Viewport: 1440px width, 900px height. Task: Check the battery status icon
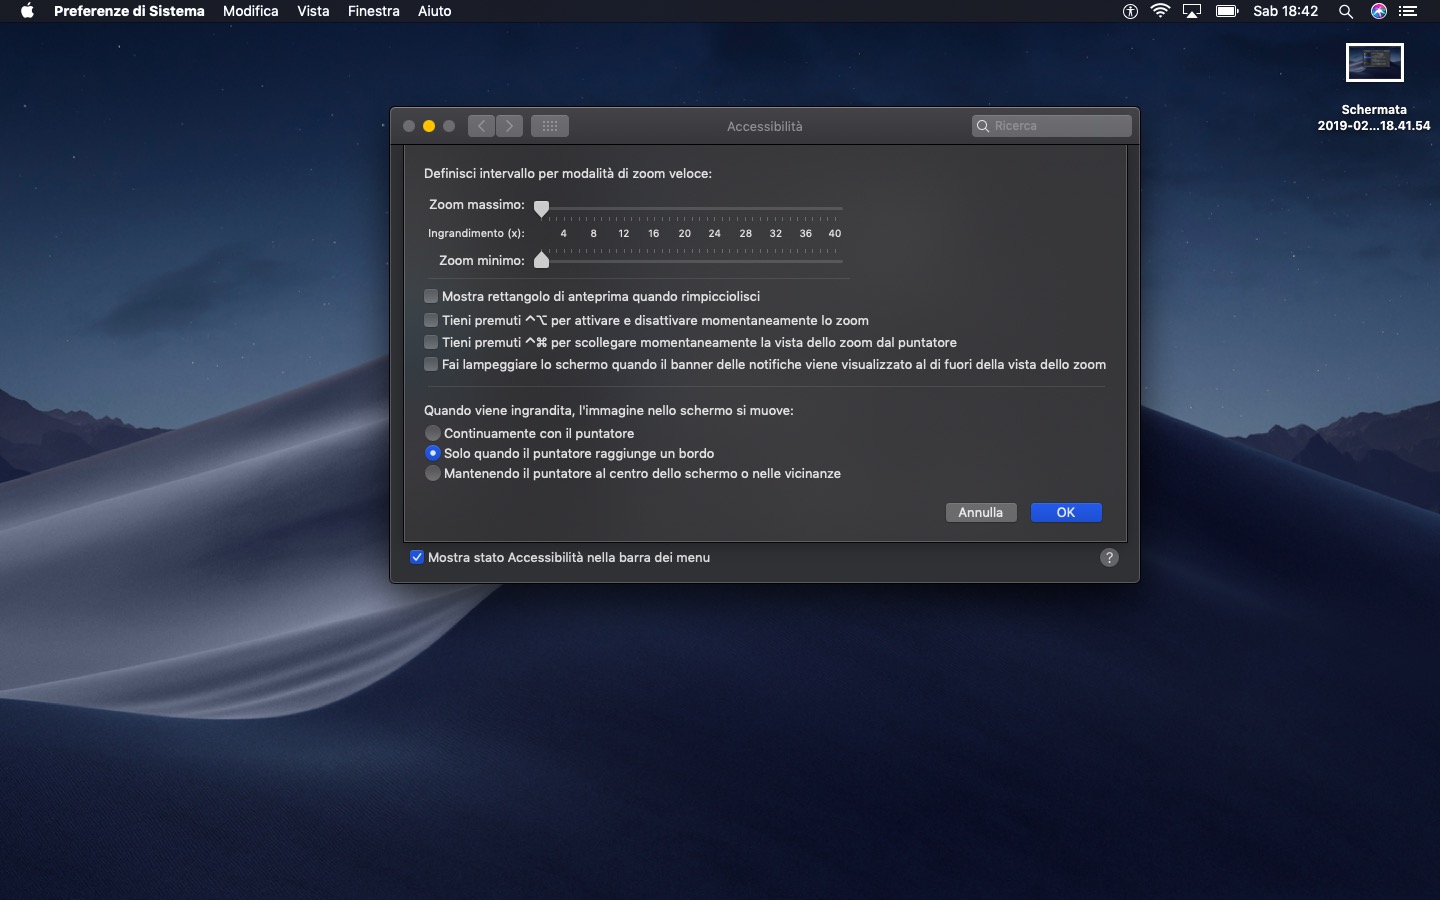click(1227, 11)
